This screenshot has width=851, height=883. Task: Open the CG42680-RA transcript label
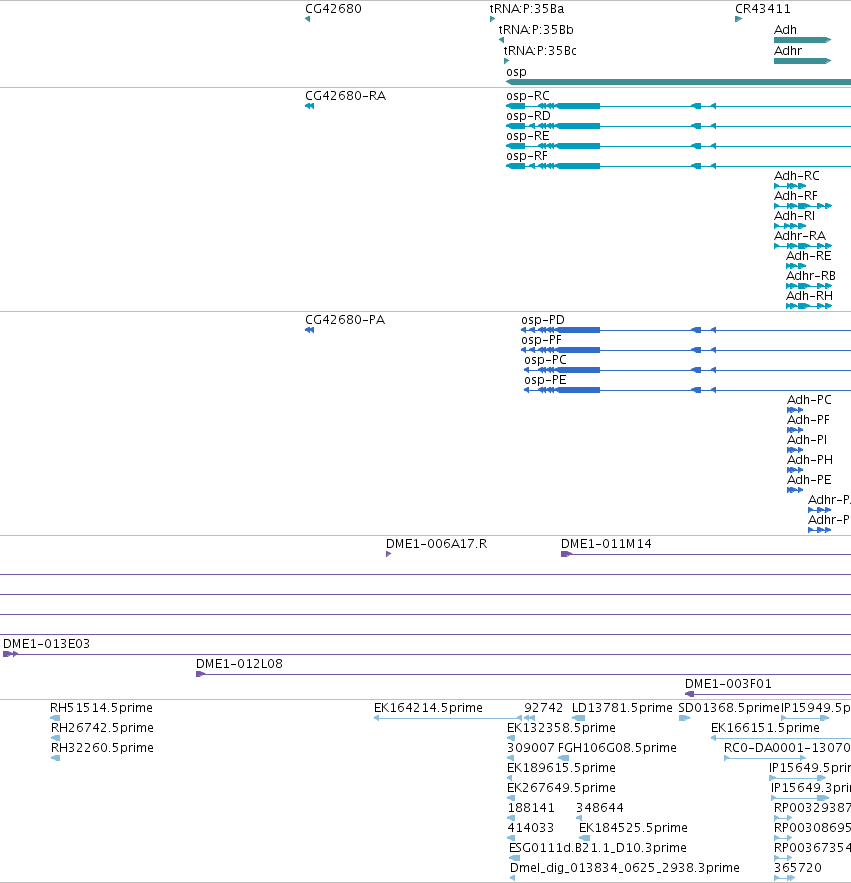point(346,96)
